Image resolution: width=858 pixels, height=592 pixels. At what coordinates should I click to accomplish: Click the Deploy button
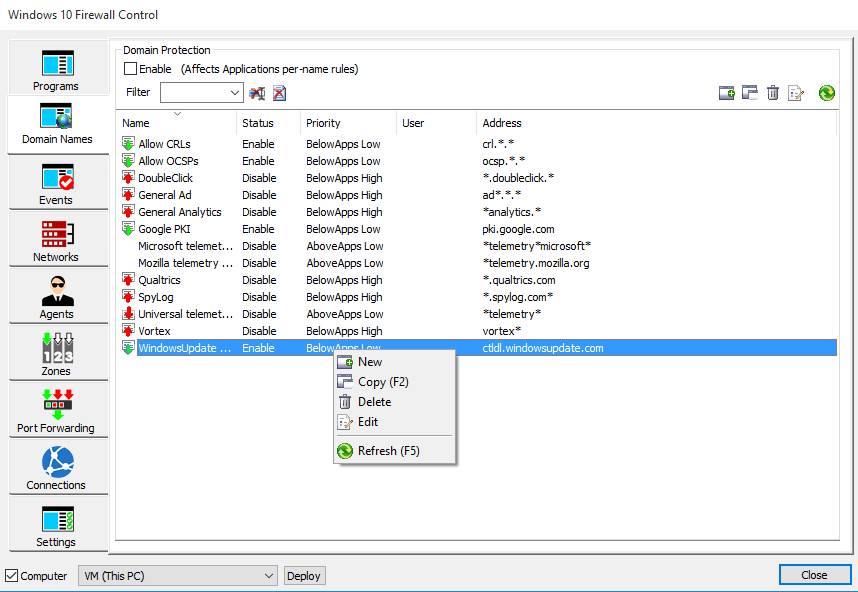[x=304, y=576]
